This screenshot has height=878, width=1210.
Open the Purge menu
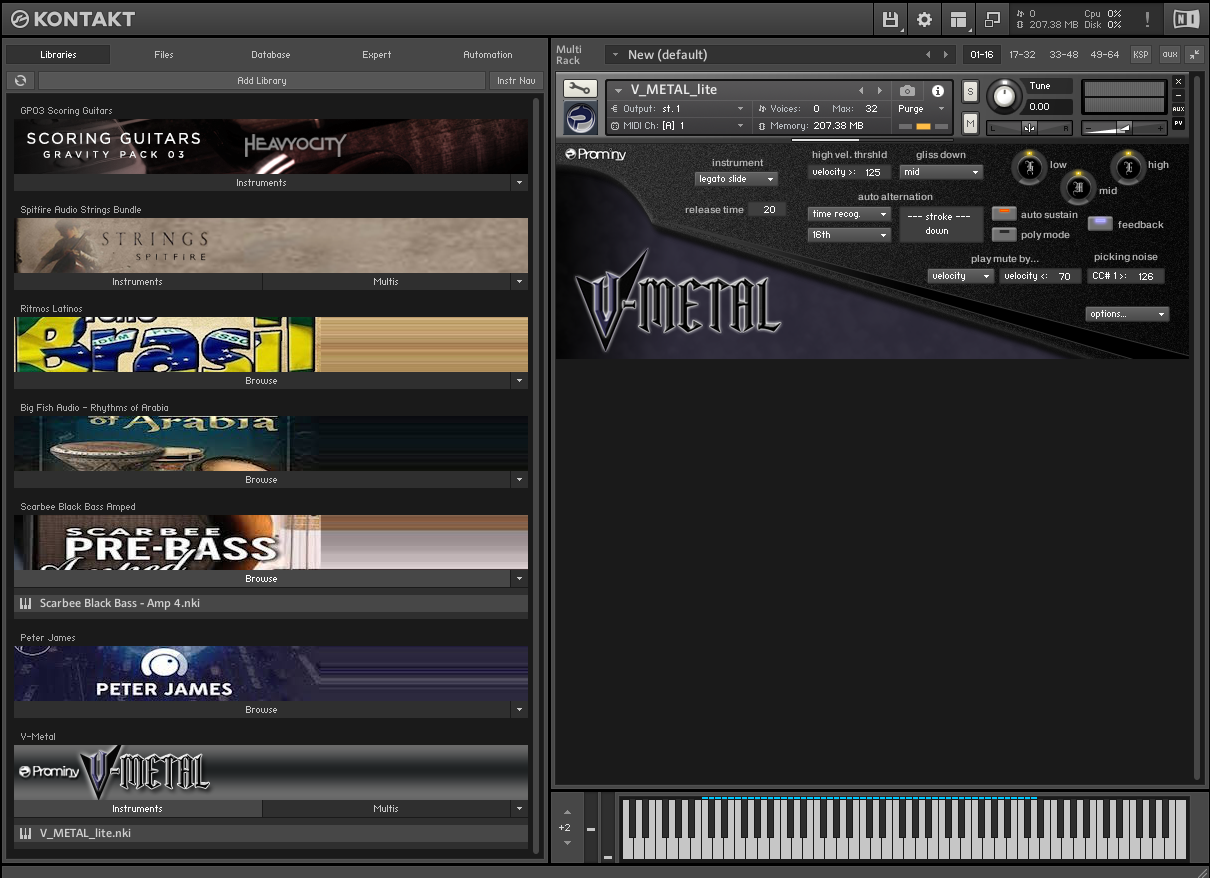pyautogui.click(x=922, y=108)
